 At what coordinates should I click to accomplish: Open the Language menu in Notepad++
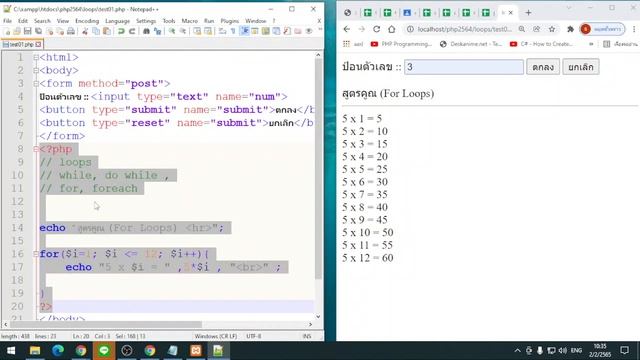tap(117, 21)
